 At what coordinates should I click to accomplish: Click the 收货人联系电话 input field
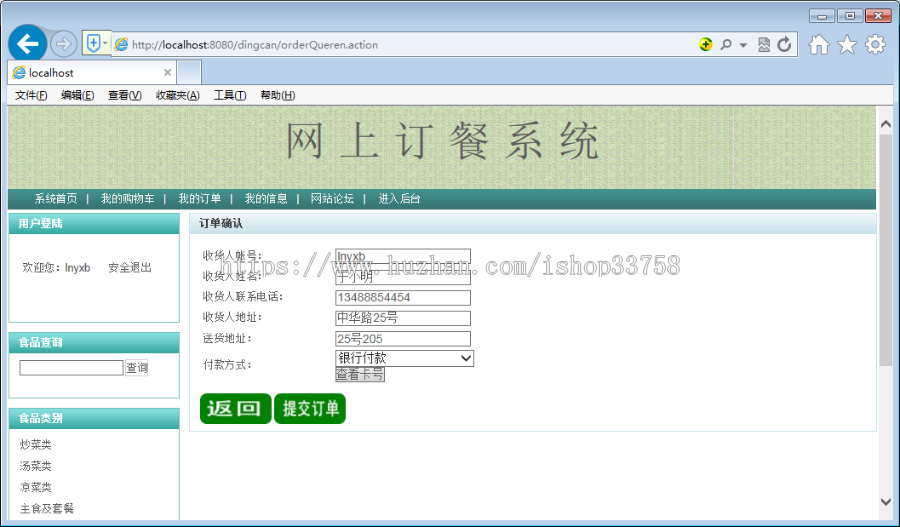pyautogui.click(x=403, y=297)
